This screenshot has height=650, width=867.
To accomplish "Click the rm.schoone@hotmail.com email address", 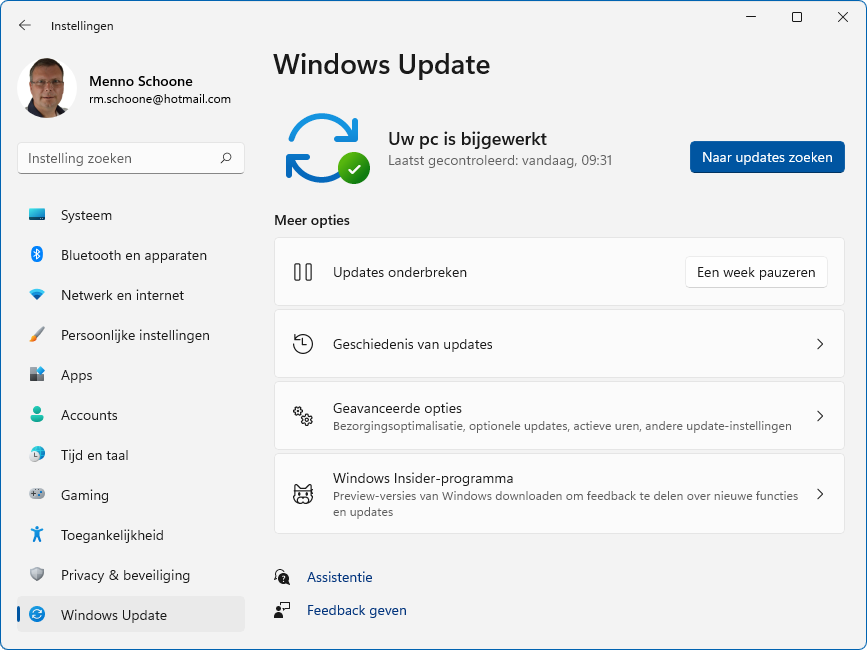I will 160,99.
